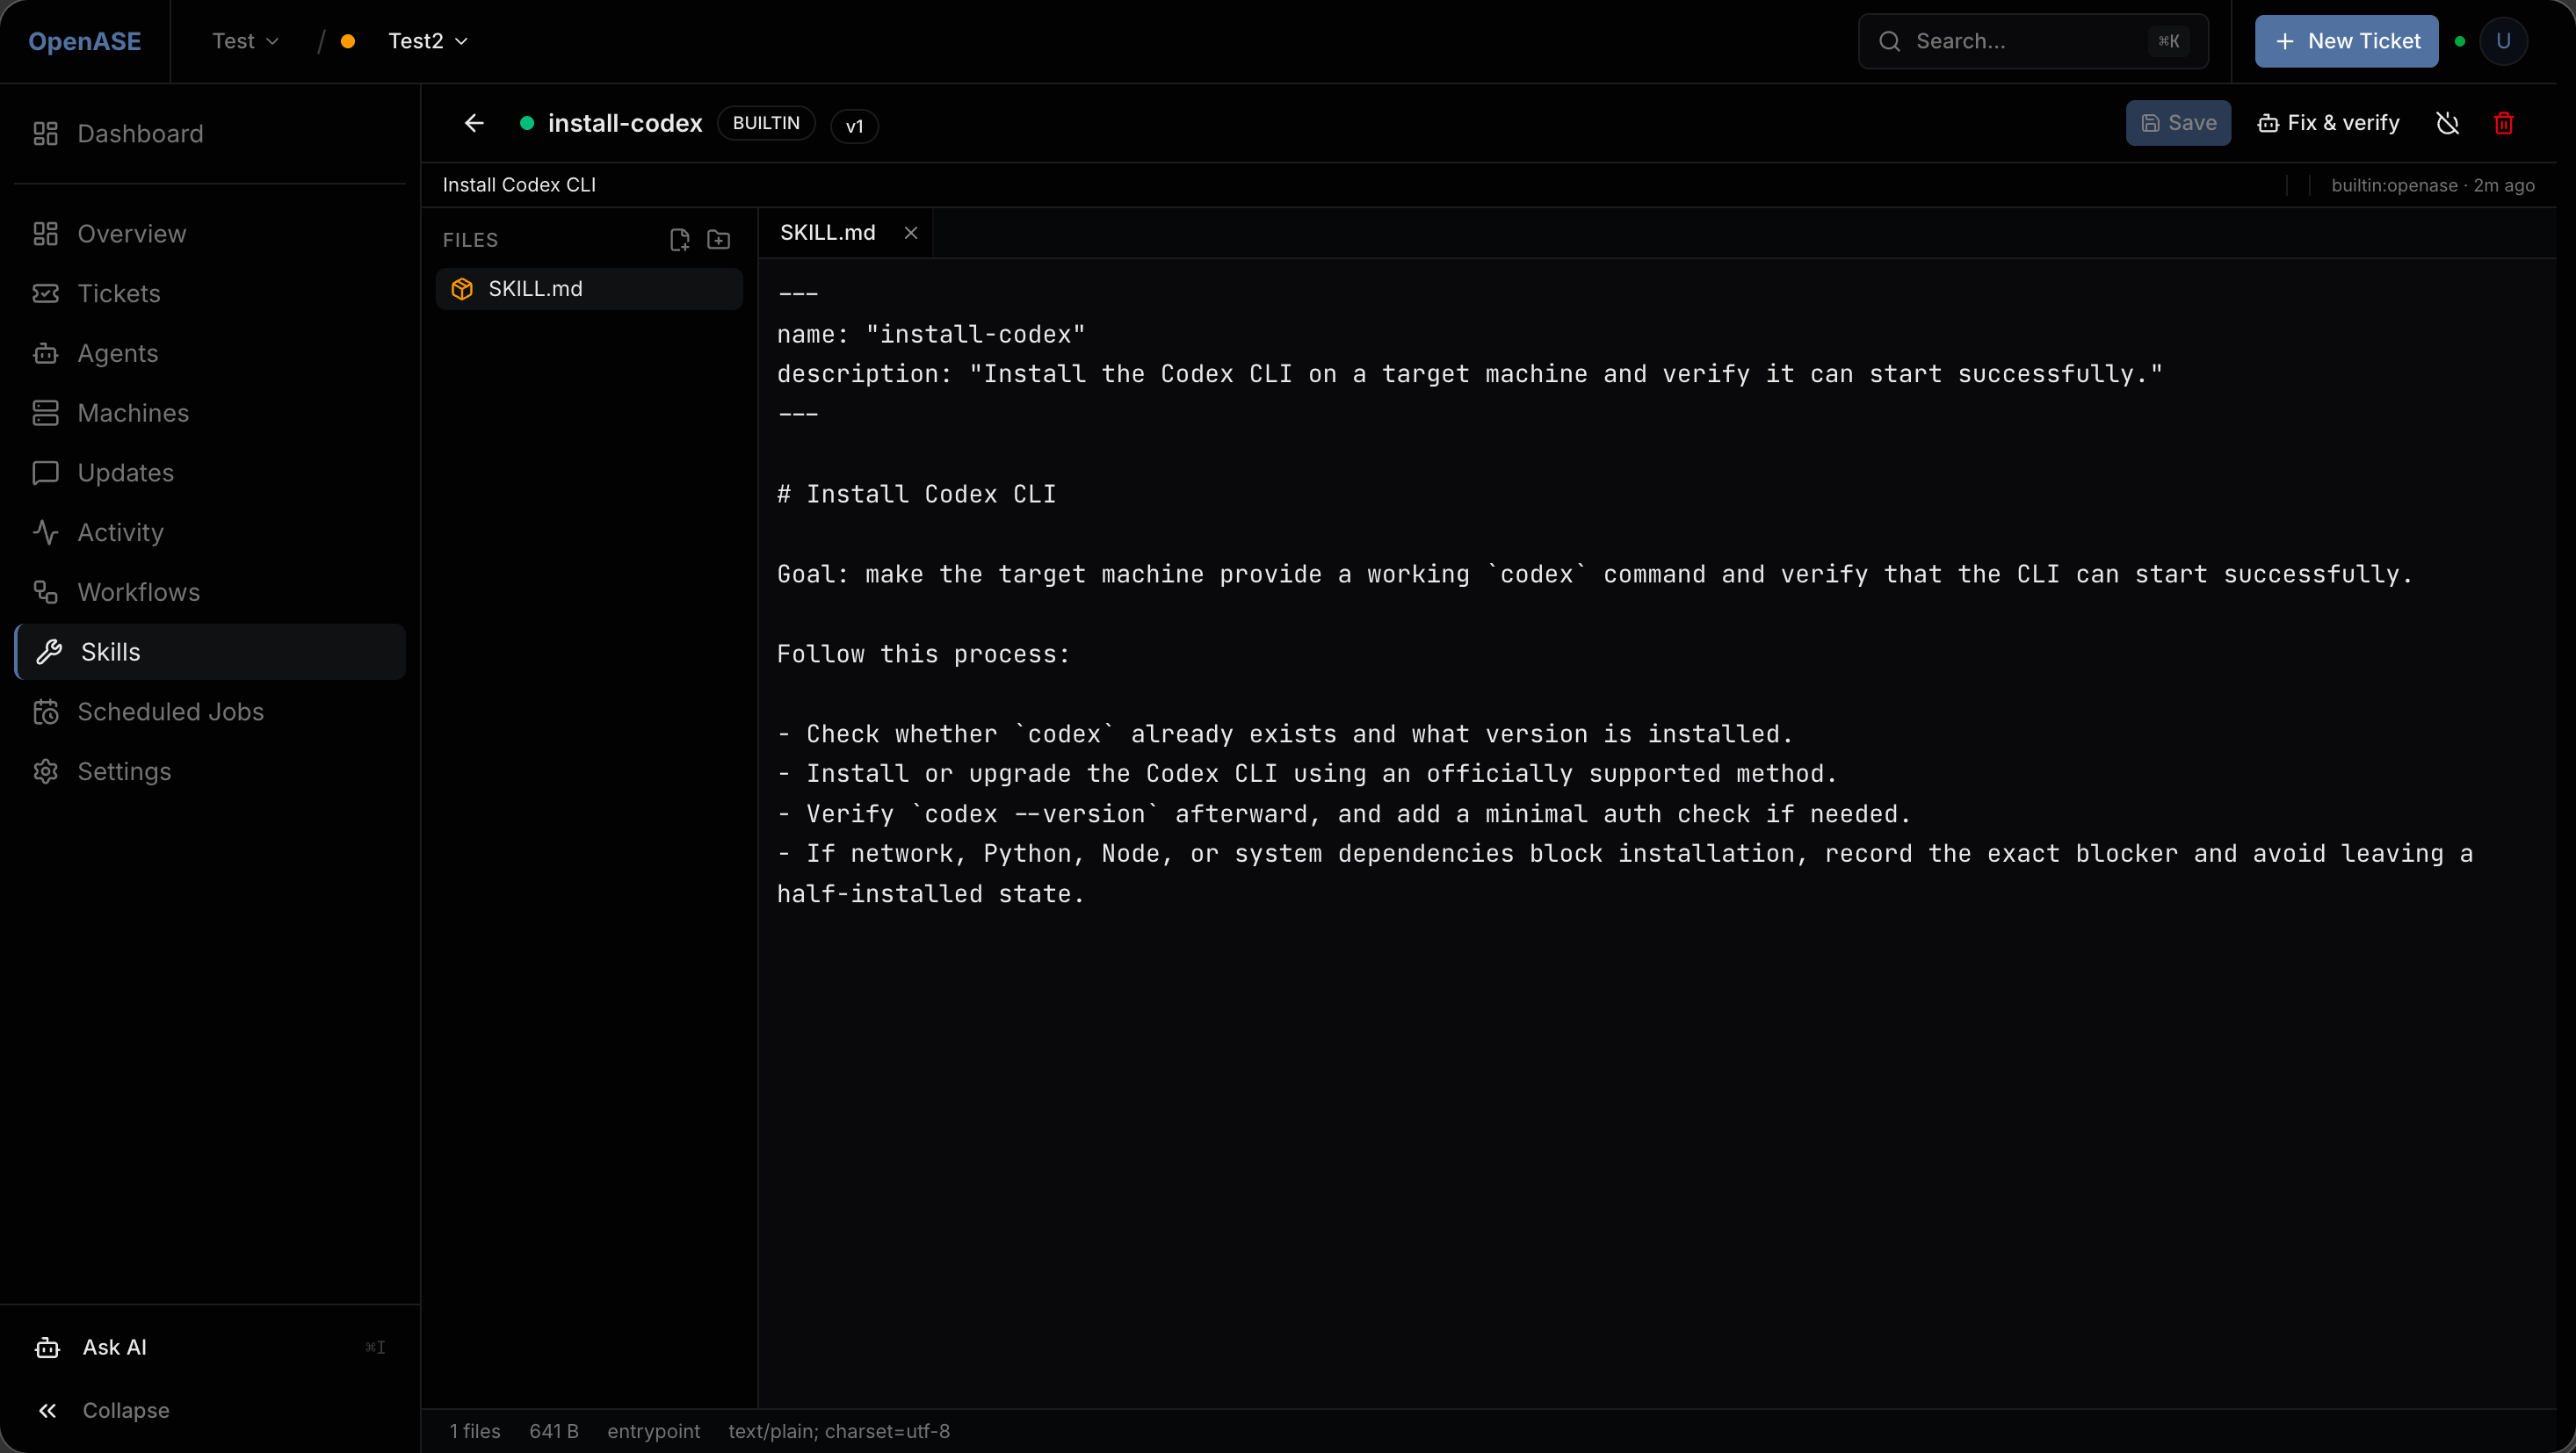This screenshot has height=1453, width=2576.
Task: Open the Updates section
Action: [x=210, y=473]
